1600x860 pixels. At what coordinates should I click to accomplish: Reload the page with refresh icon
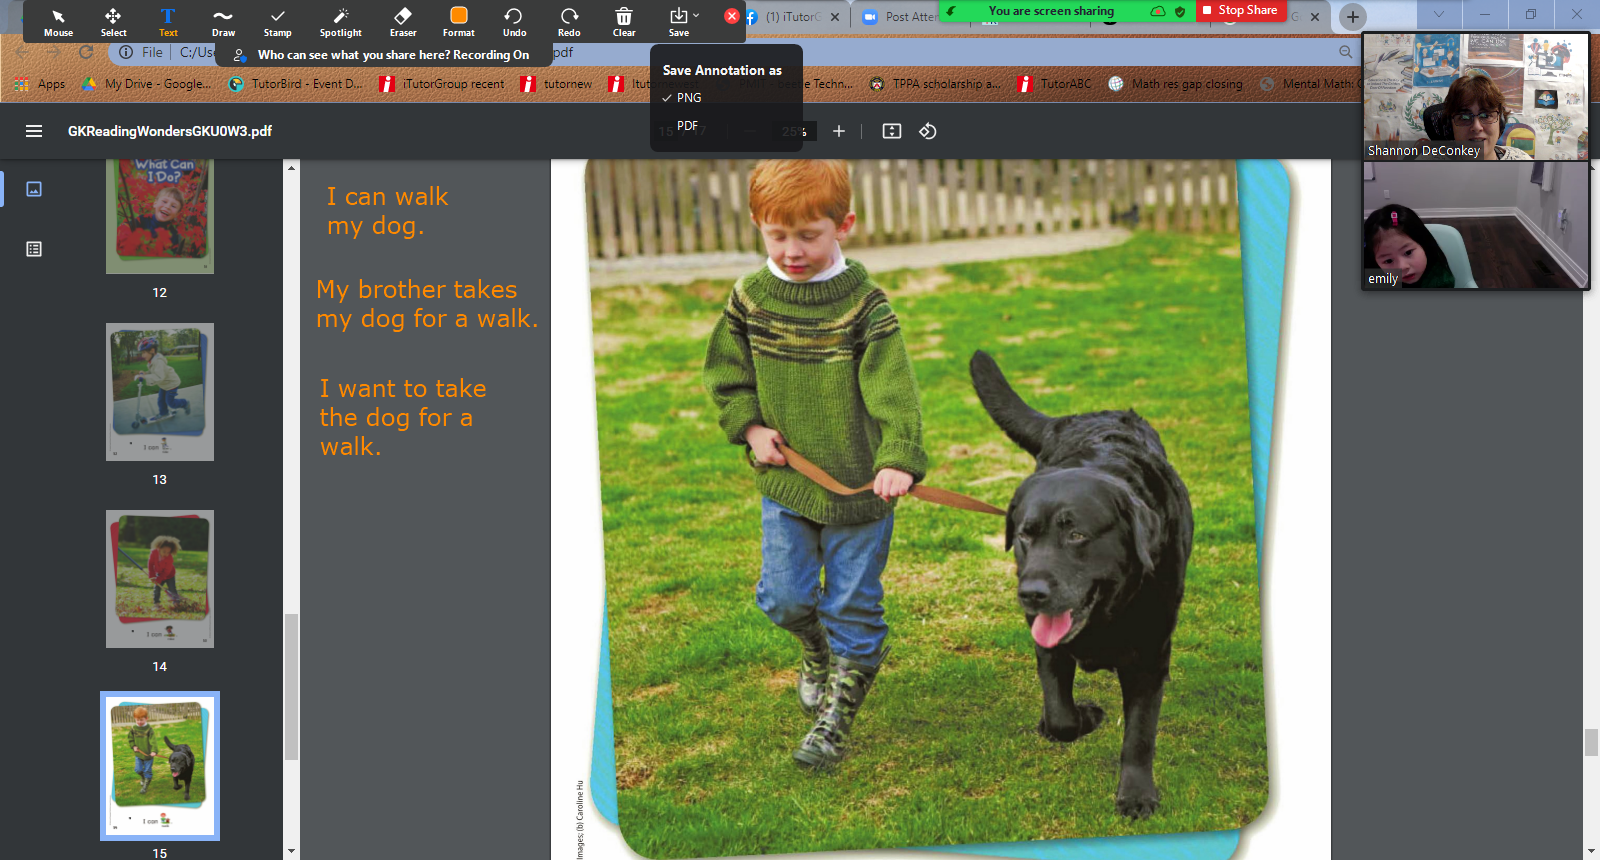86,52
